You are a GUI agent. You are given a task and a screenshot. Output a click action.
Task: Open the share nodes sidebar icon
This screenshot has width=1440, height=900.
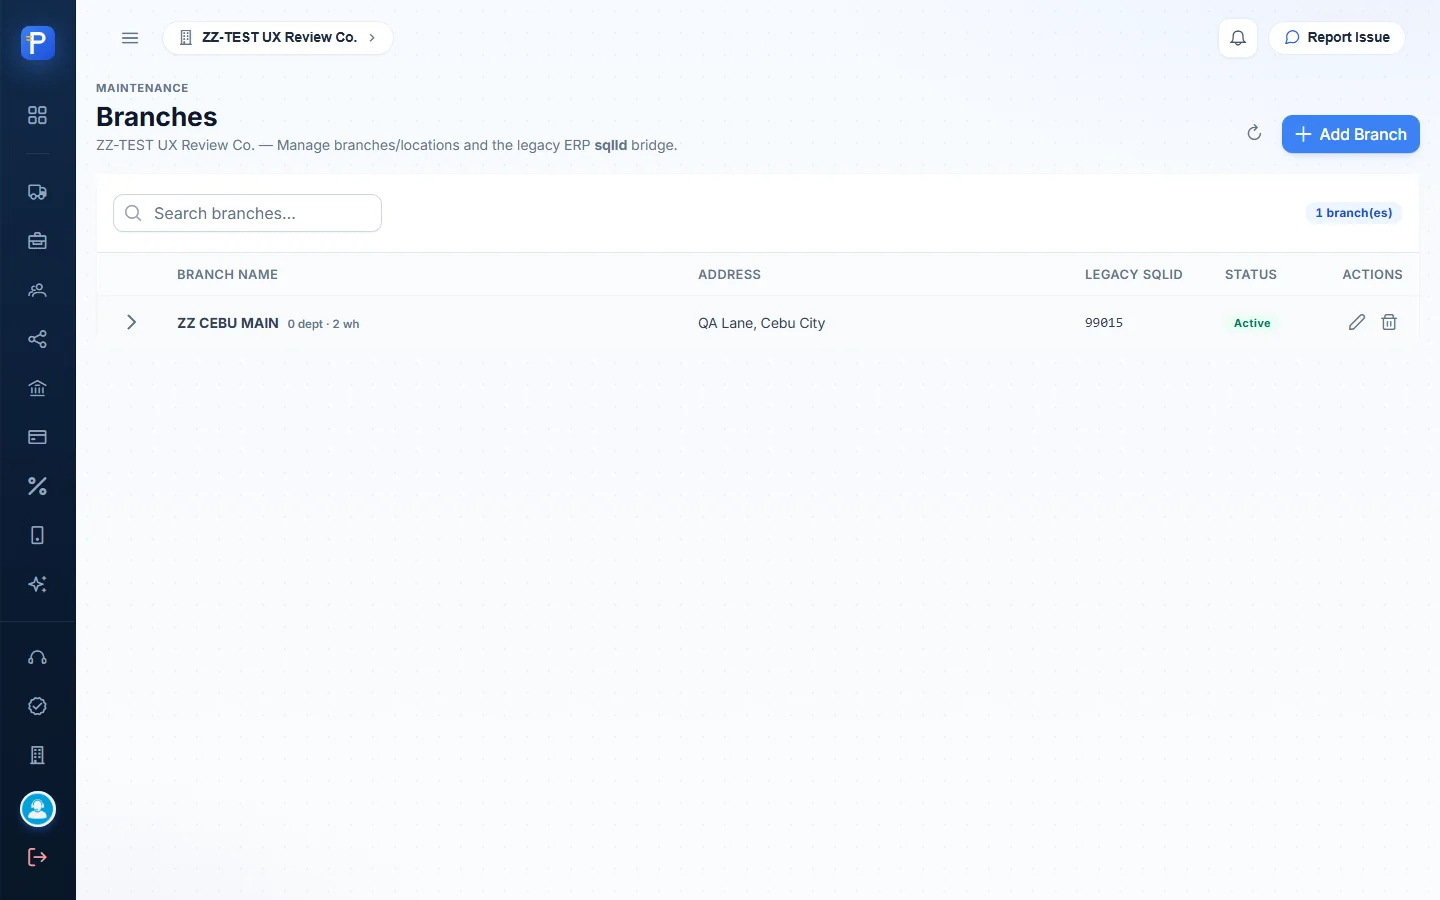pos(37,339)
